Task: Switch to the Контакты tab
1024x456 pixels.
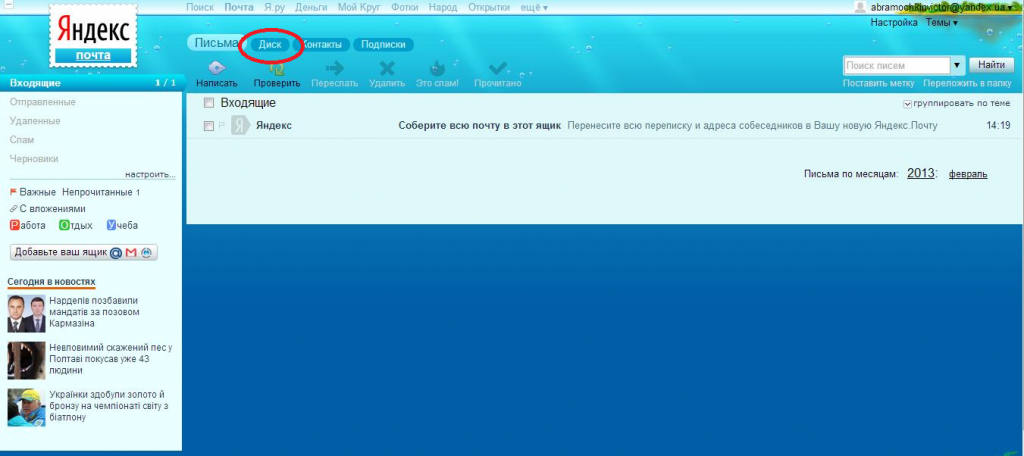Action: [x=321, y=45]
